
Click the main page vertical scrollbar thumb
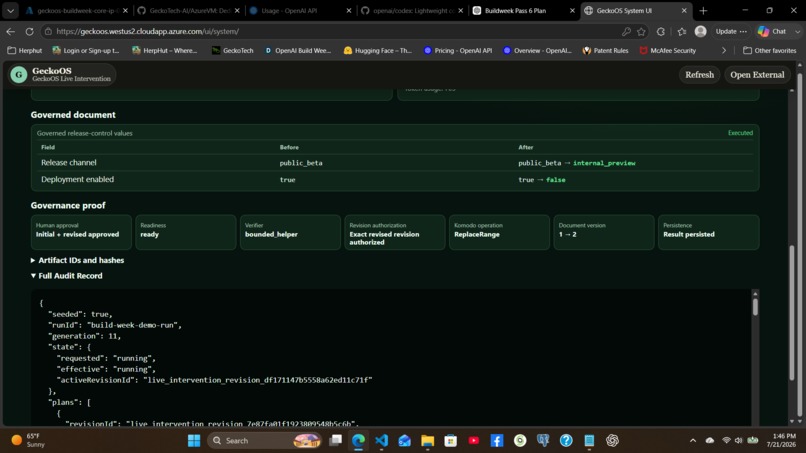tap(792, 313)
